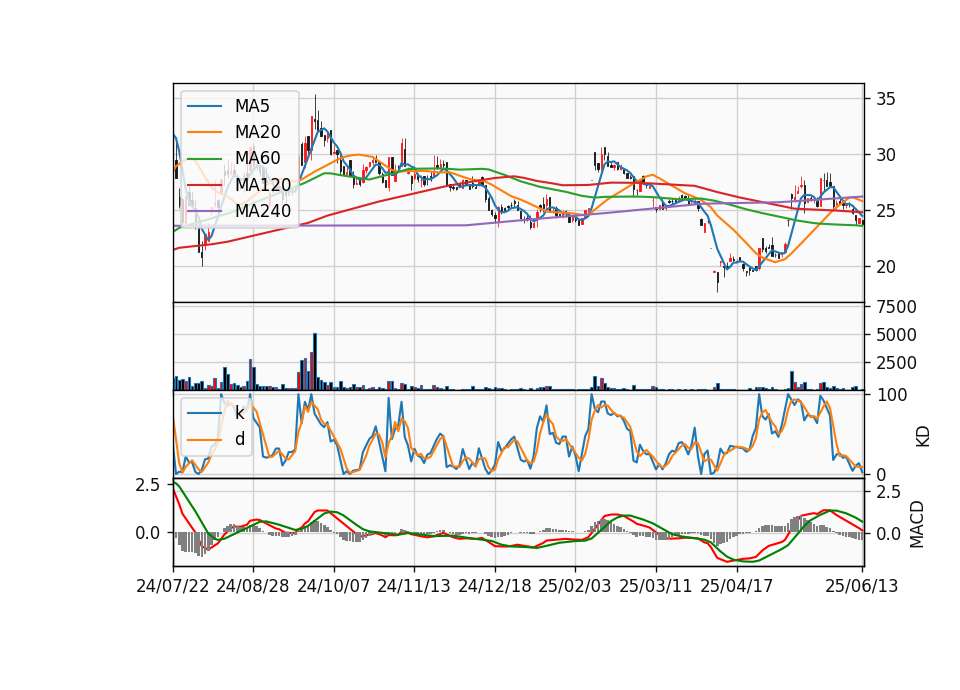Screen dimensions: 960x690
Task: Click the MA60 legend entry
Action: [234, 158]
